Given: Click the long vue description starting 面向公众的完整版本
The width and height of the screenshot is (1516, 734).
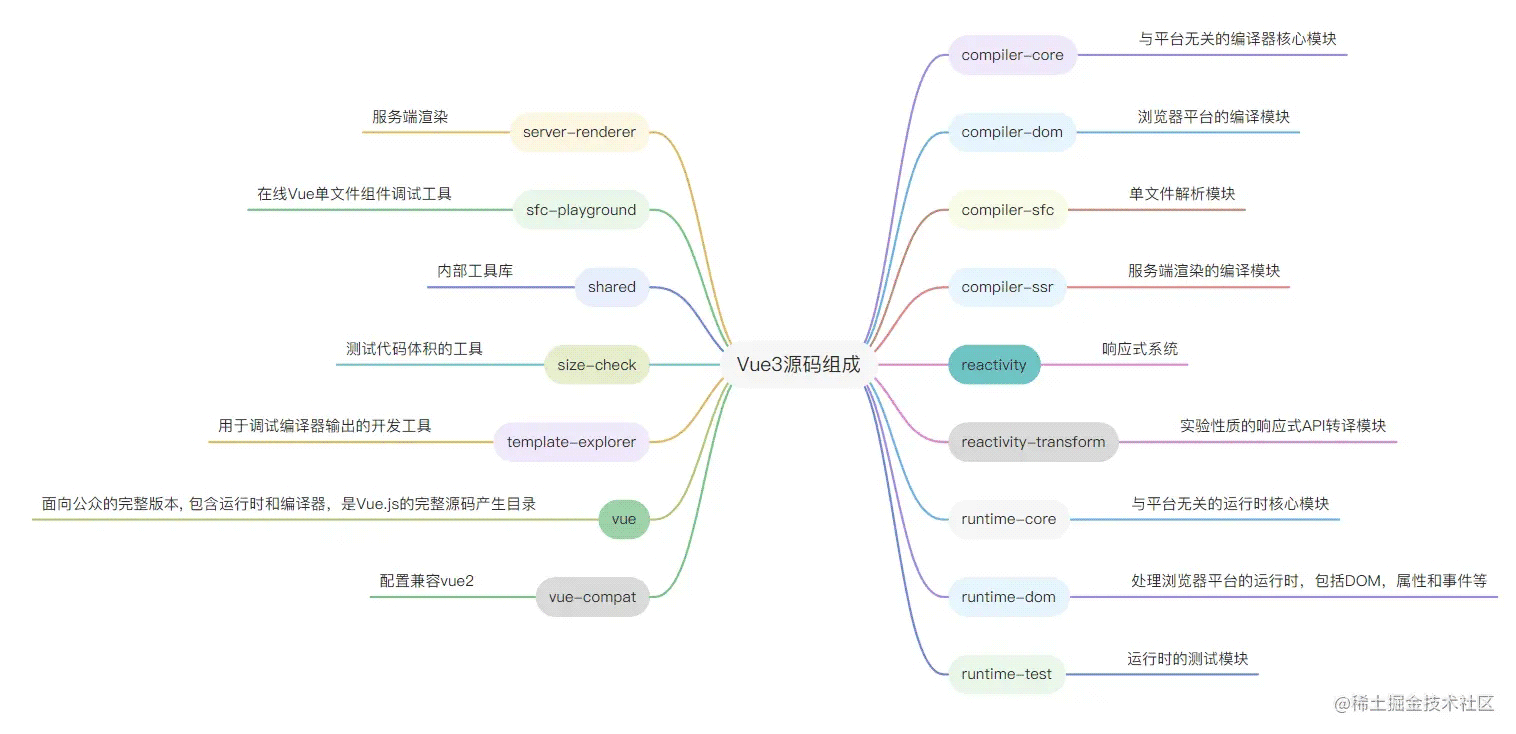Looking at the screenshot, I should coord(289,504).
